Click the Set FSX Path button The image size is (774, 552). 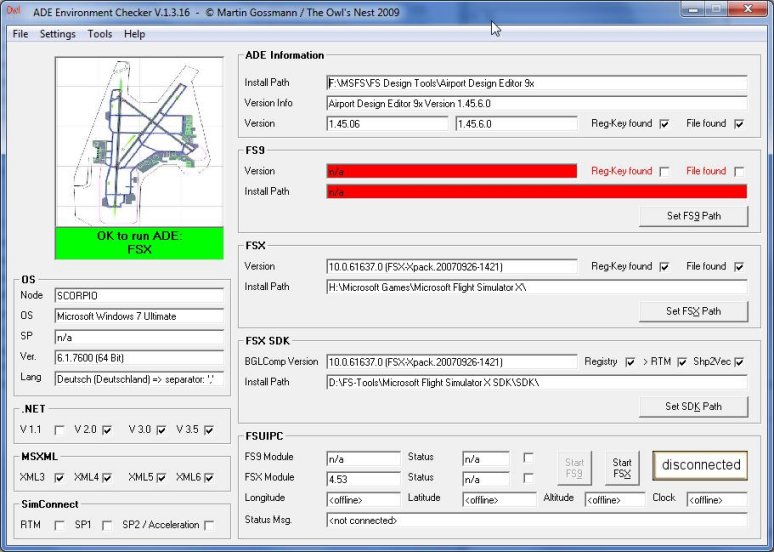coord(694,312)
